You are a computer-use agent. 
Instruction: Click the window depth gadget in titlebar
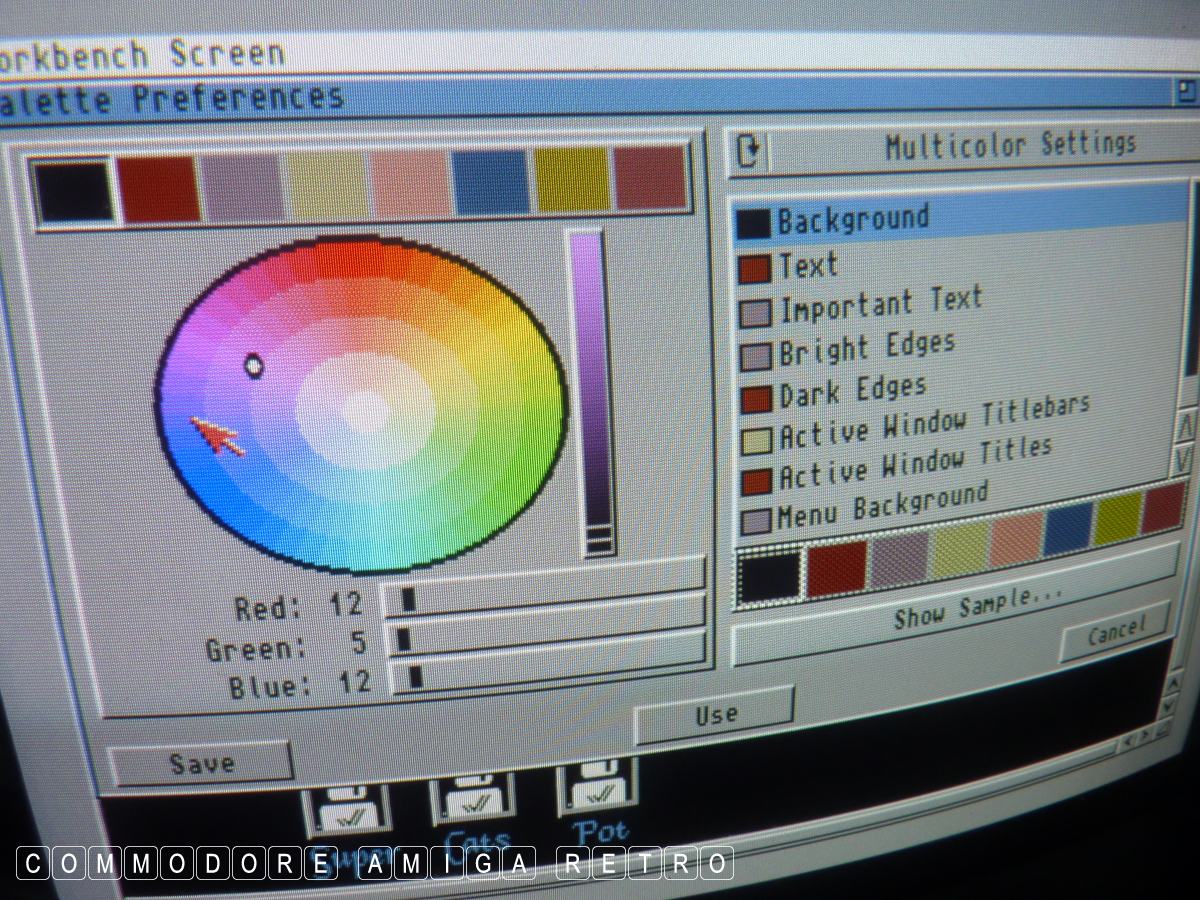click(1186, 93)
